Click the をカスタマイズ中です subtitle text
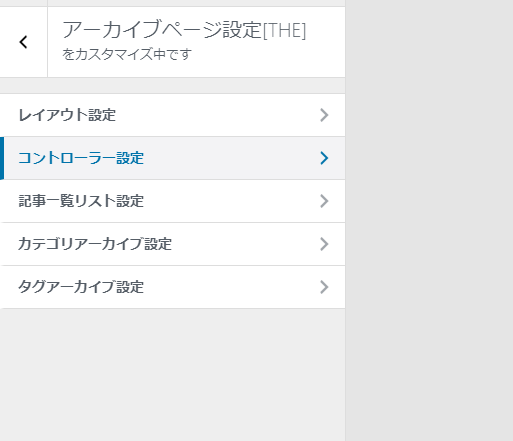 click(x=127, y=54)
